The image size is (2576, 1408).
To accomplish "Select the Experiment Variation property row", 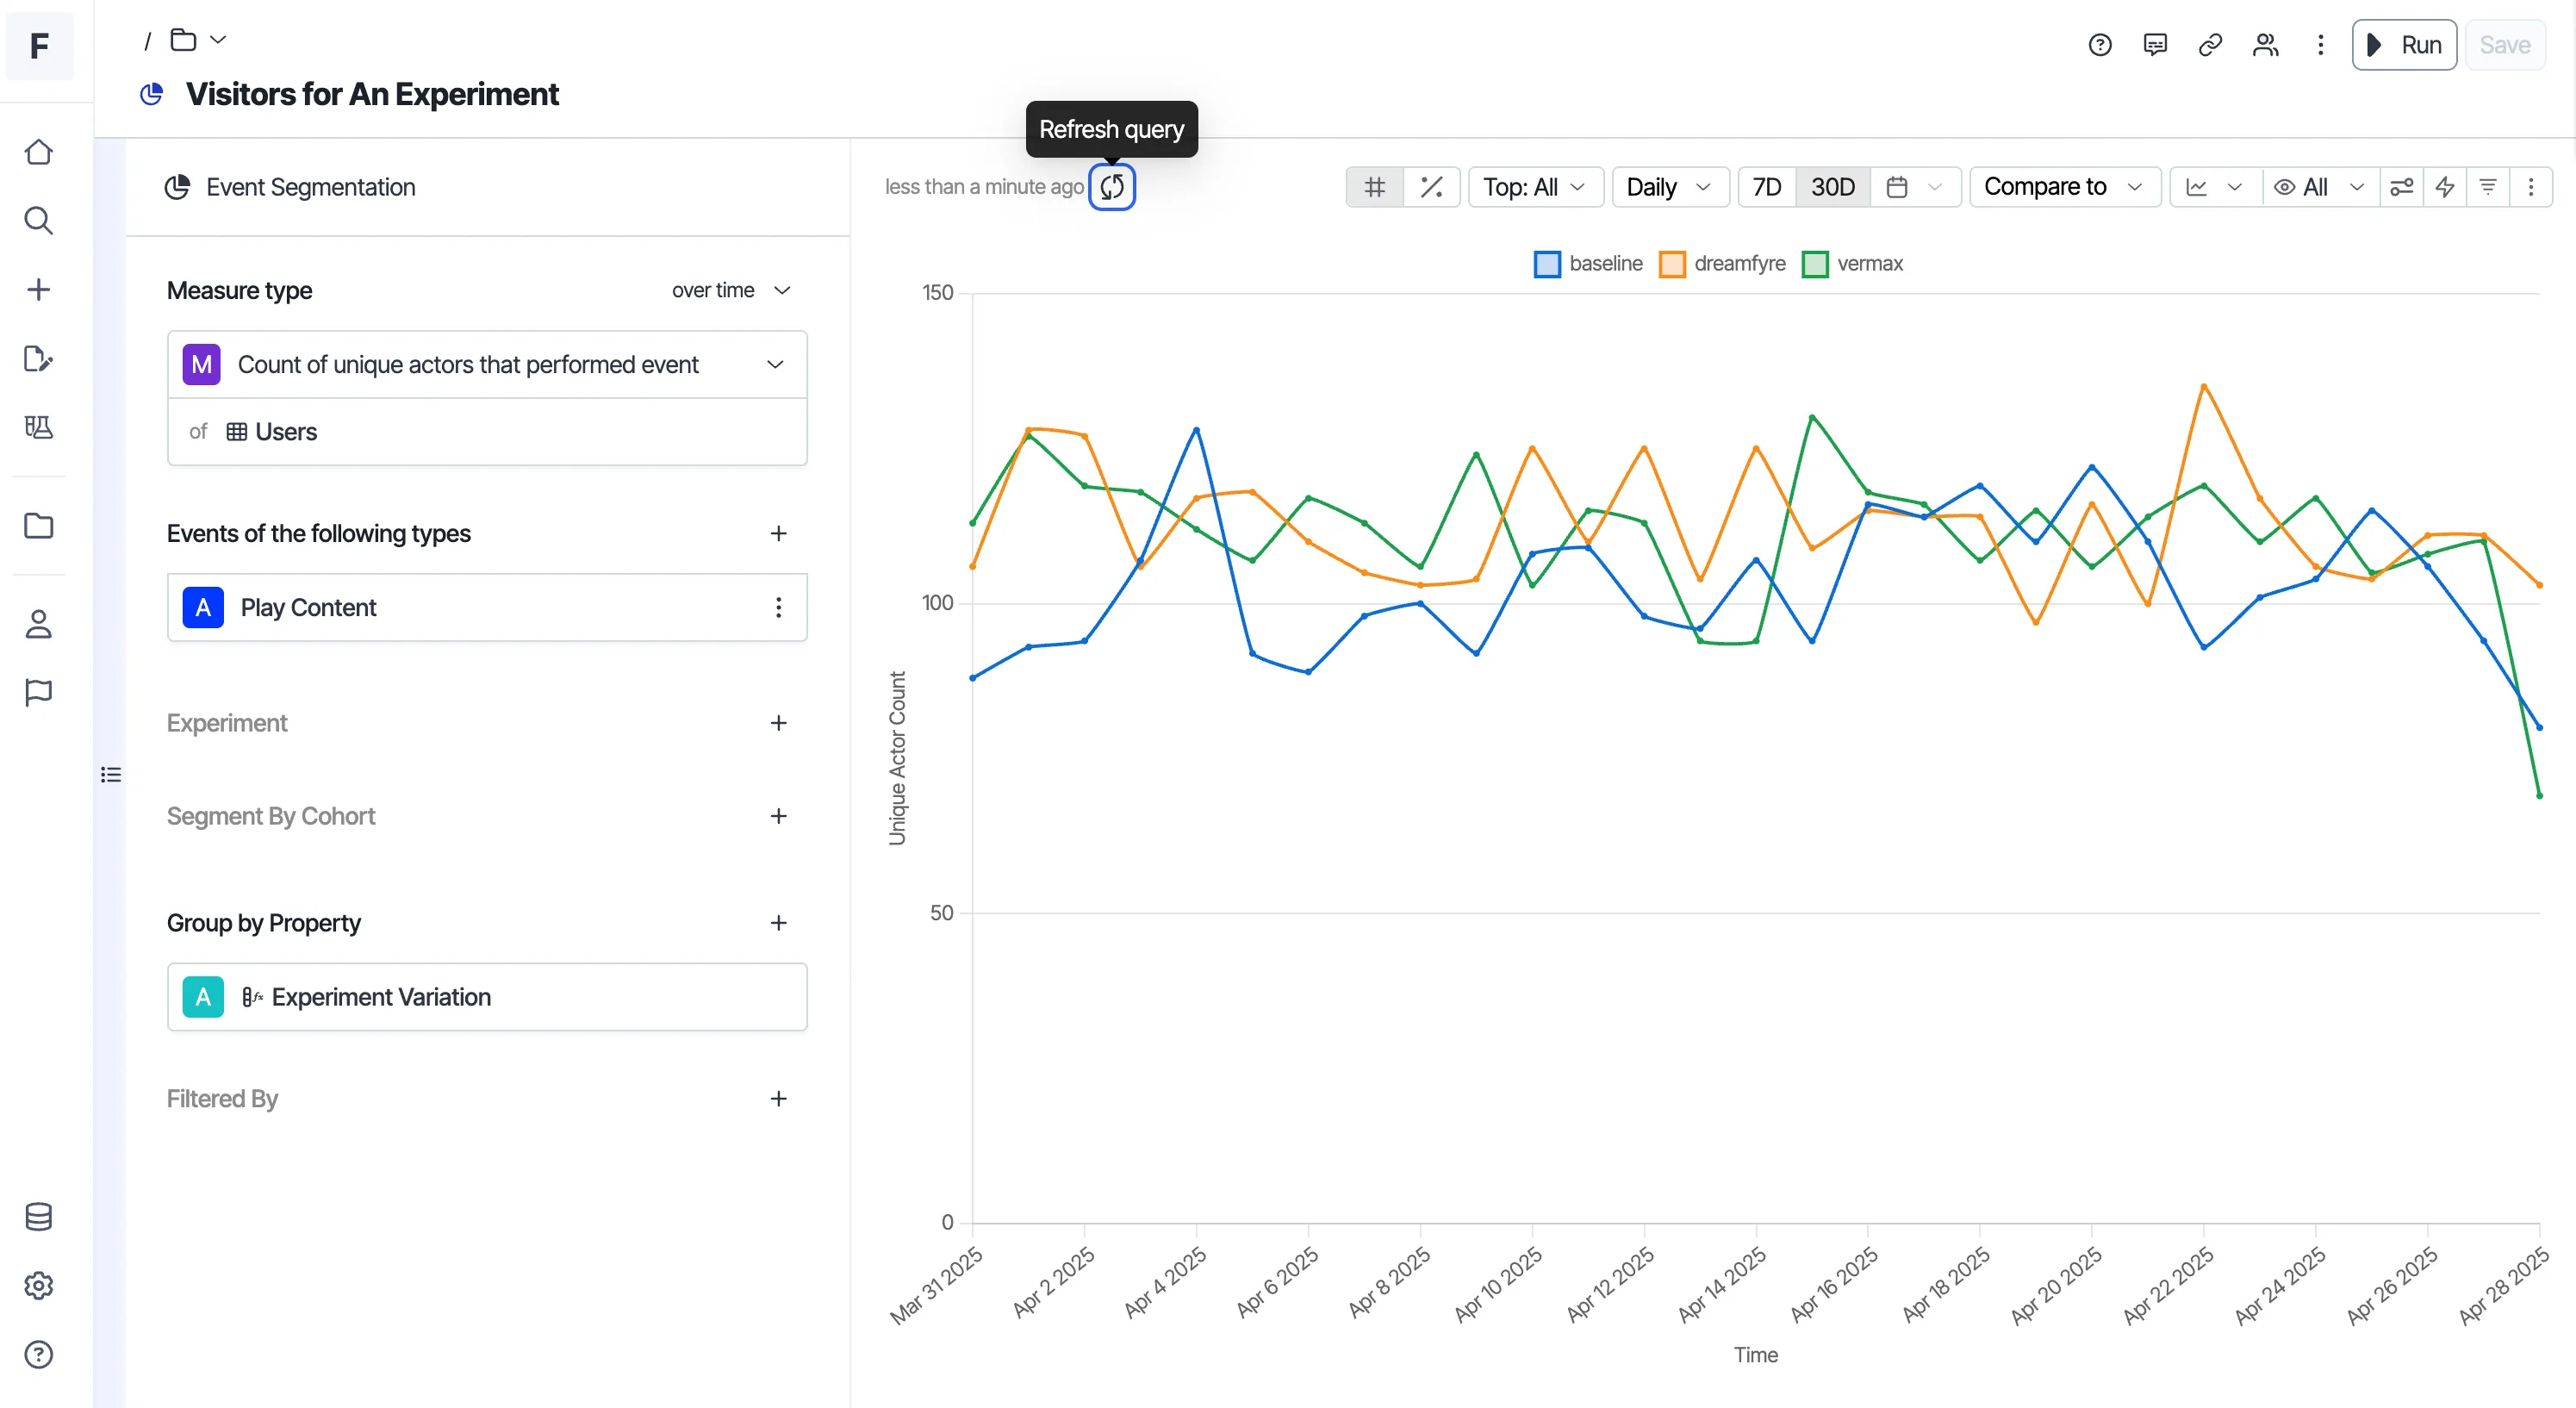I will click(487, 996).
